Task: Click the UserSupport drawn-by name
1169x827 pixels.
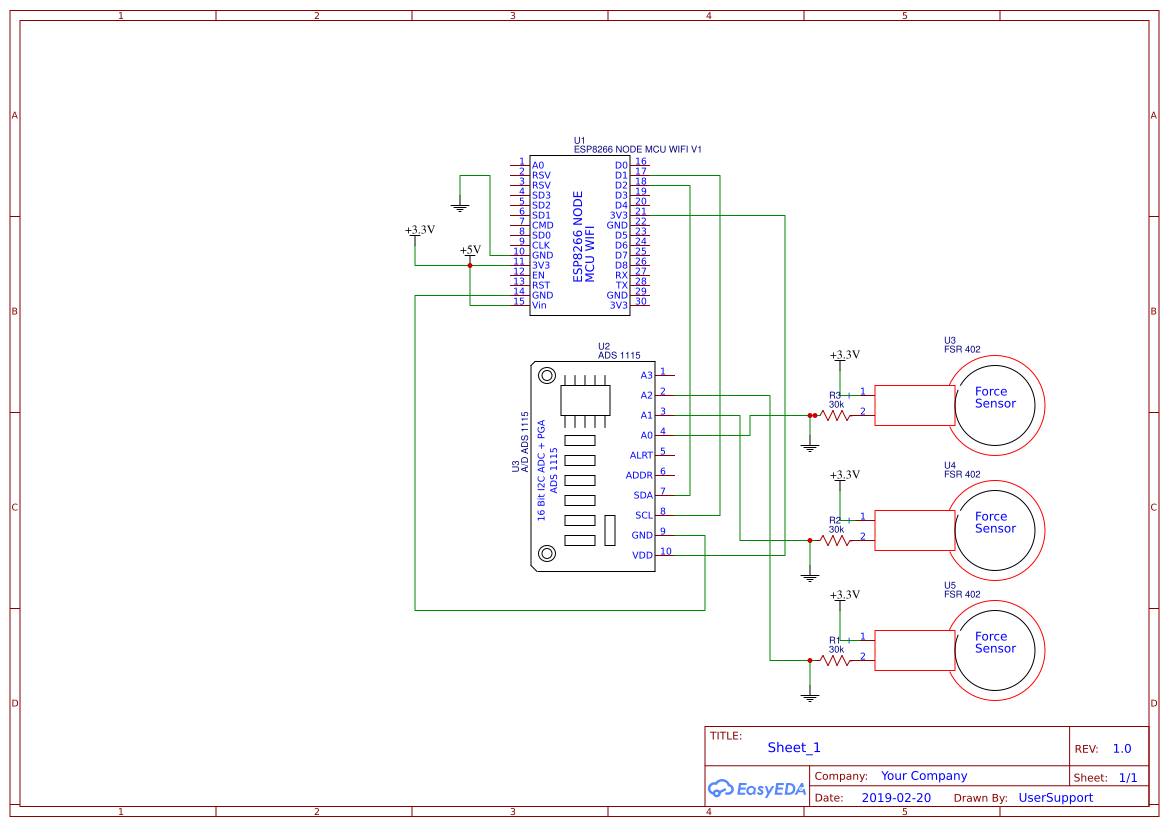Action: coord(1057,797)
